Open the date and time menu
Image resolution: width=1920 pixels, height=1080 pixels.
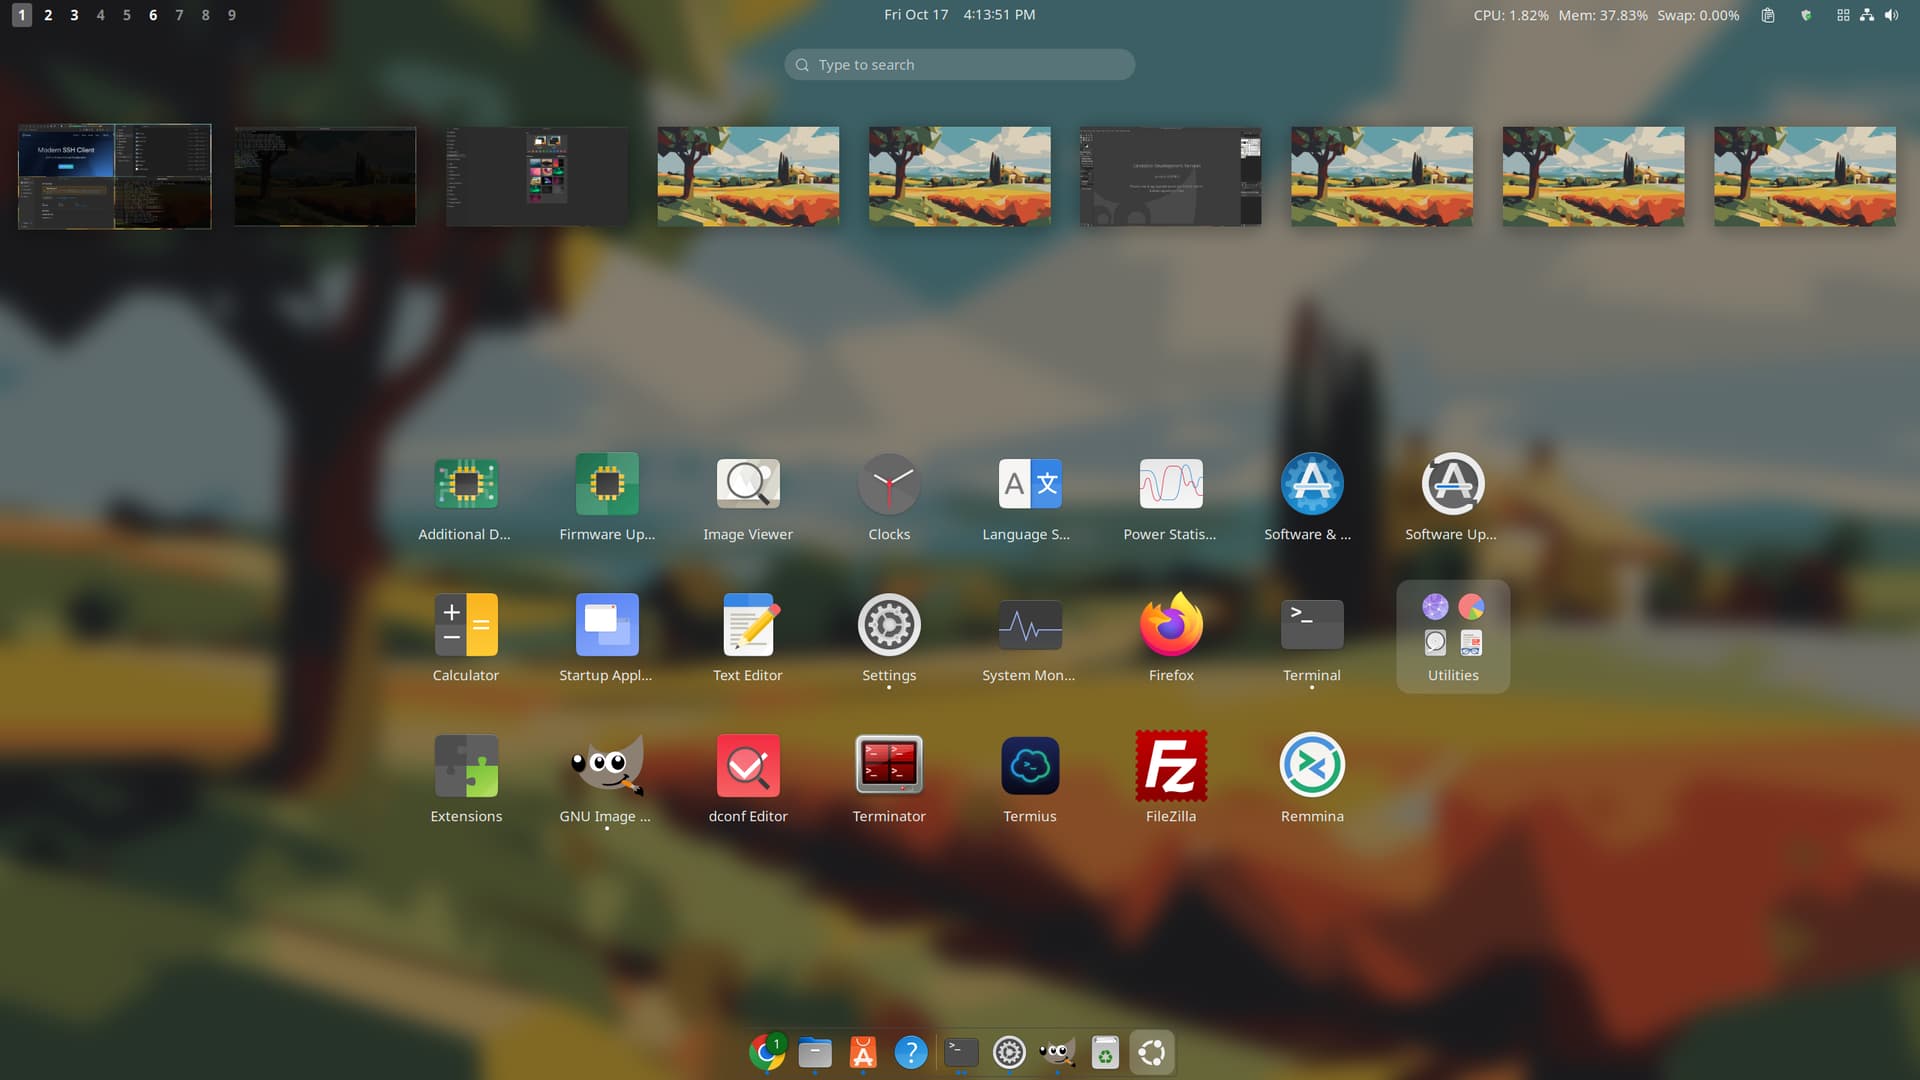(x=958, y=15)
